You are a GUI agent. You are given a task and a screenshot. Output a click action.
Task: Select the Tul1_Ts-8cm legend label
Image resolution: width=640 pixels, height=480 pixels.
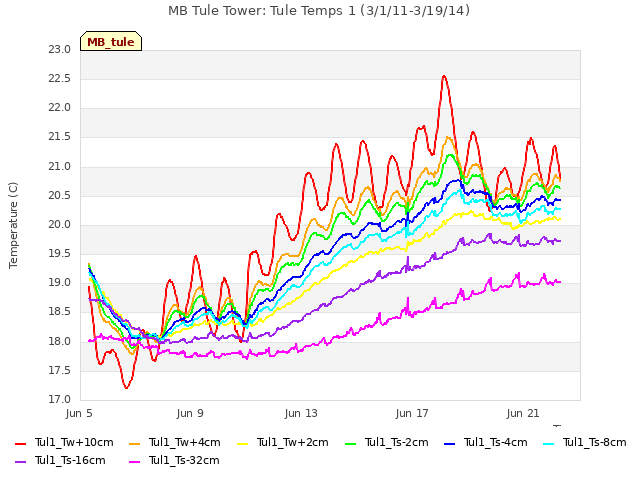tap(594, 442)
